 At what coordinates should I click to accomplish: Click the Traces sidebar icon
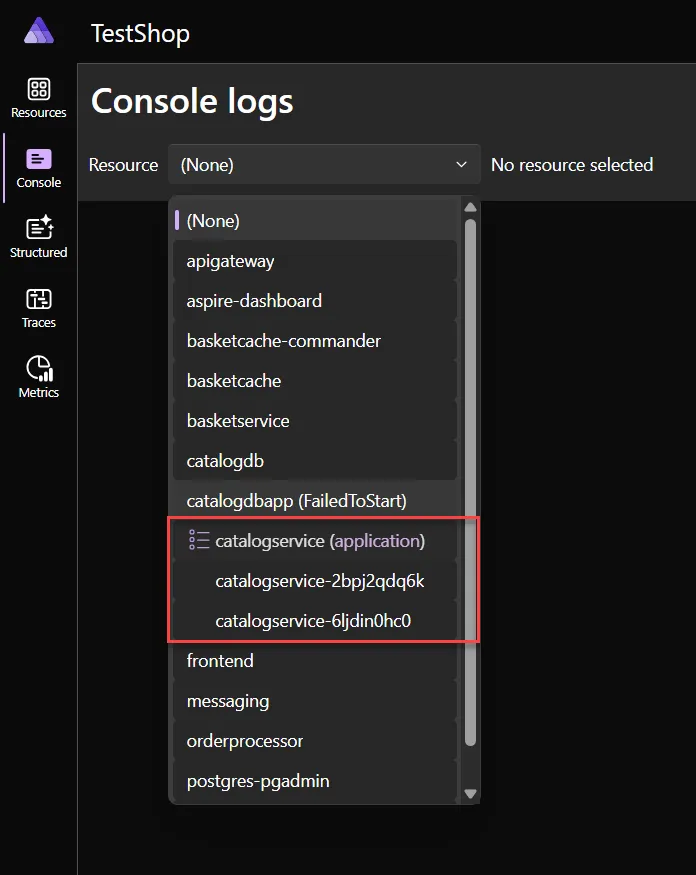click(38, 305)
